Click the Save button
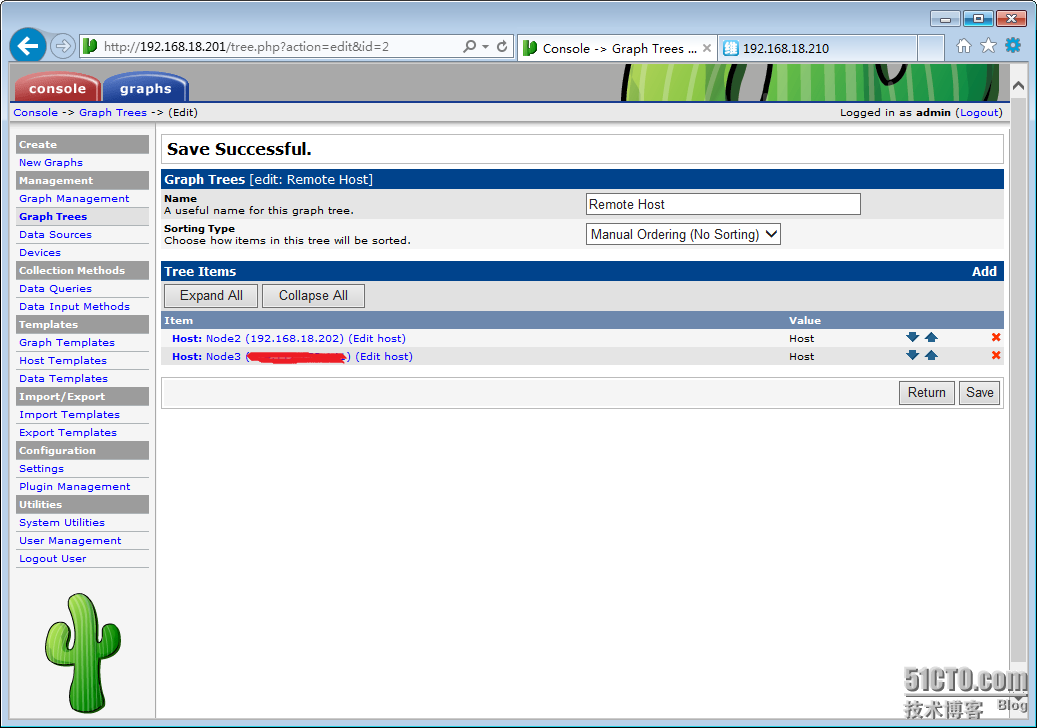Image resolution: width=1037 pixels, height=728 pixels. pyautogui.click(x=979, y=393)
